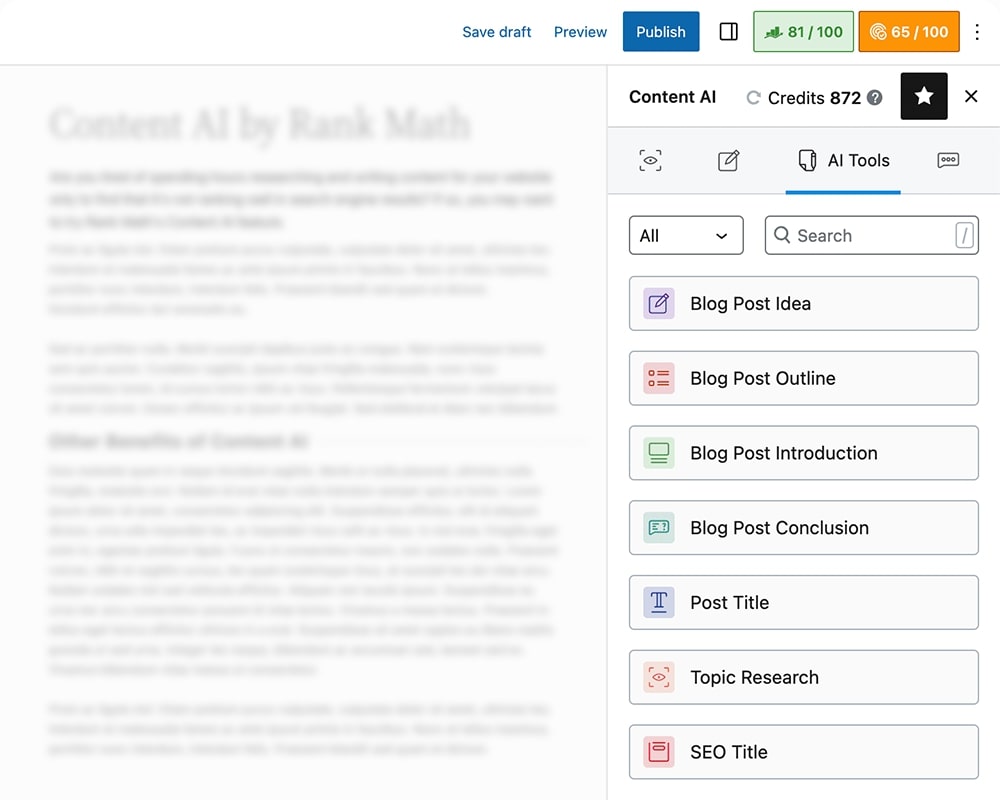The height and width of the screenshot is (800, 1000).
Task: Open the three-dot options menu
Action: [x=976, y=32]
